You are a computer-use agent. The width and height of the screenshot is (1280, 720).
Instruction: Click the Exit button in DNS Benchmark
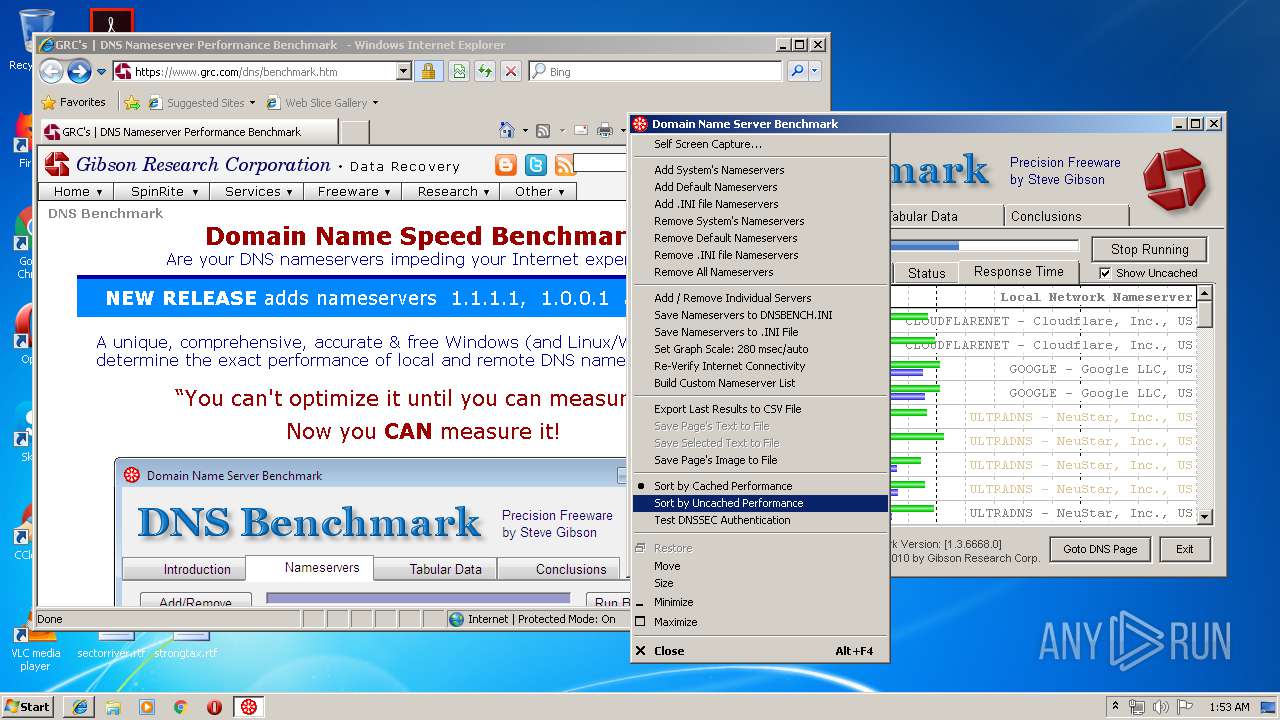[1184, 549]
